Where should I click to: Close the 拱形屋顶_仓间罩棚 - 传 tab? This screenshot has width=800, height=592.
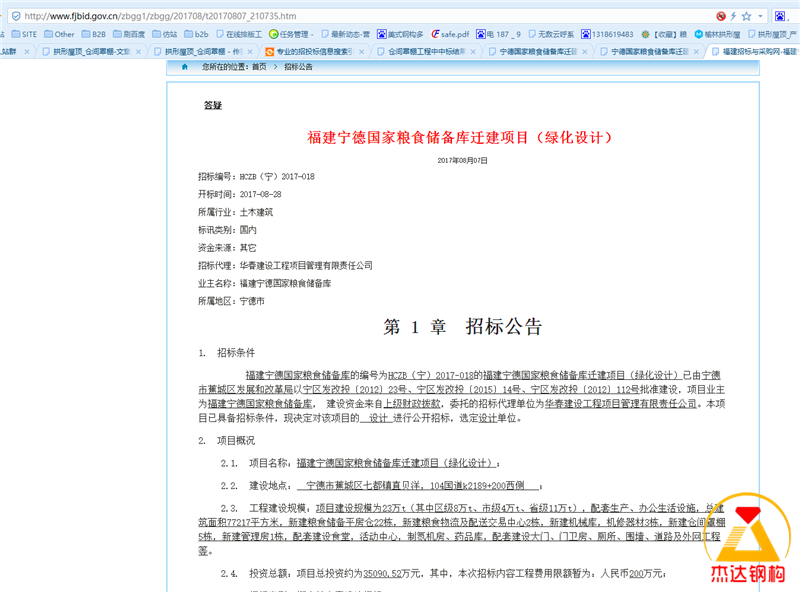250,52
